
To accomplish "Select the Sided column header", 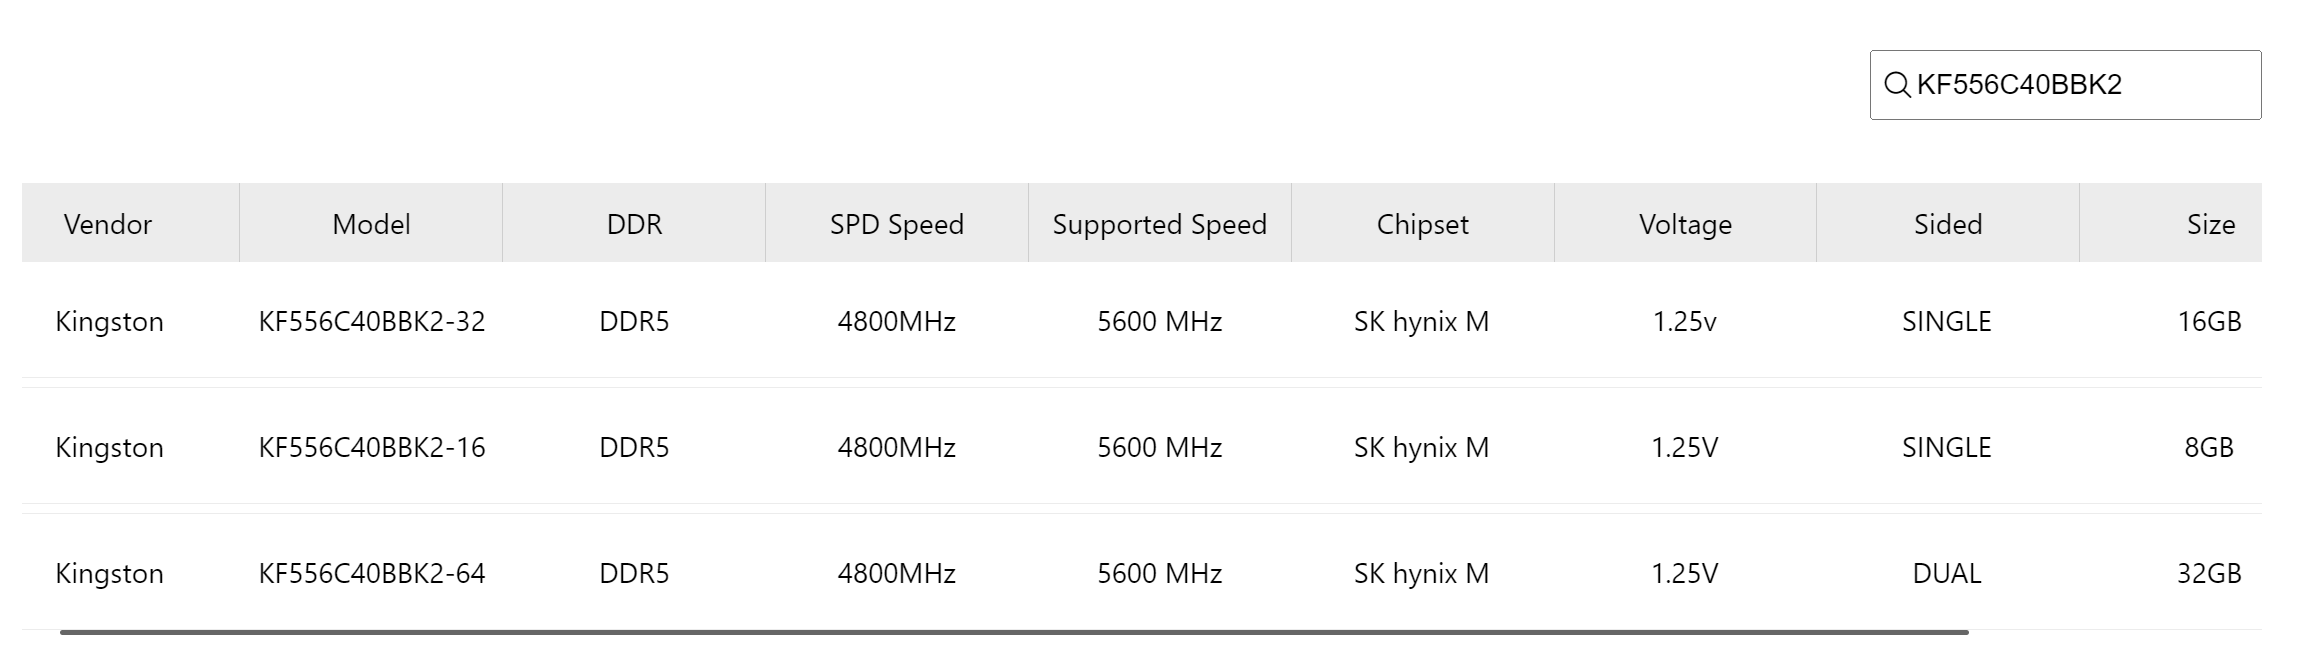I will click(x=1947, y=224).
